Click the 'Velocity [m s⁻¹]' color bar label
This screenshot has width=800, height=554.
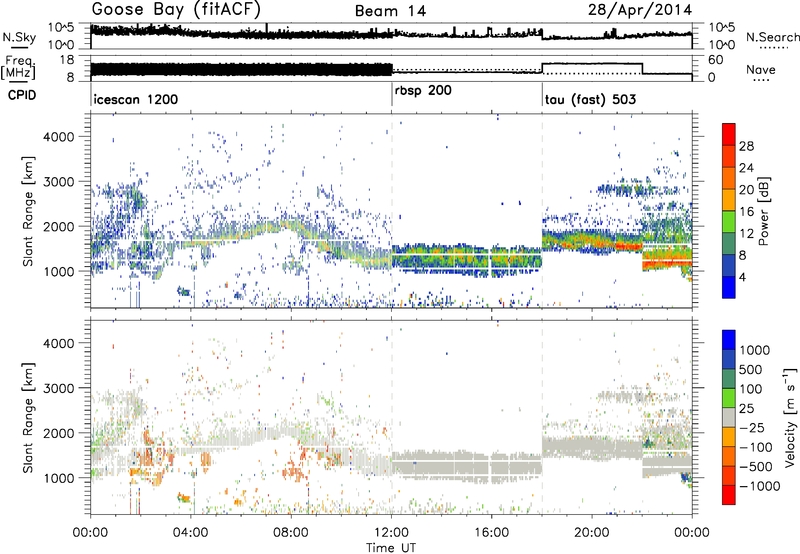click(790, 417)
